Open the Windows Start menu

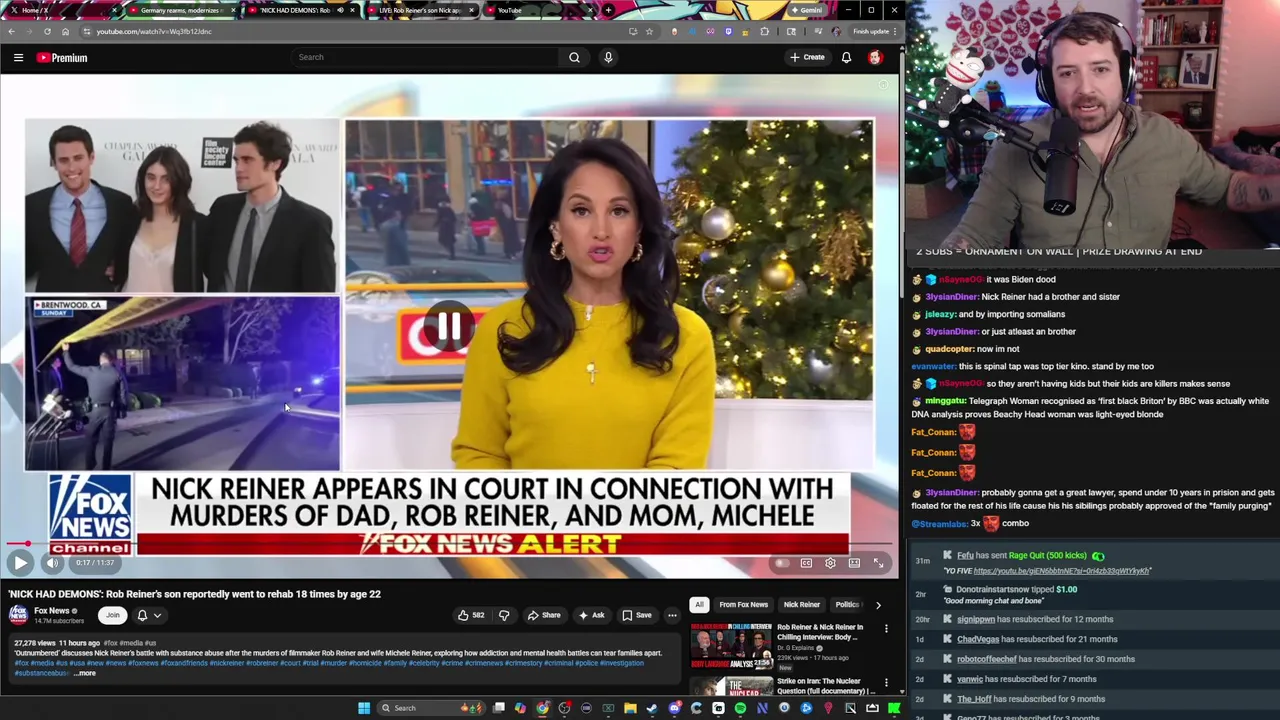click(364, 708)
